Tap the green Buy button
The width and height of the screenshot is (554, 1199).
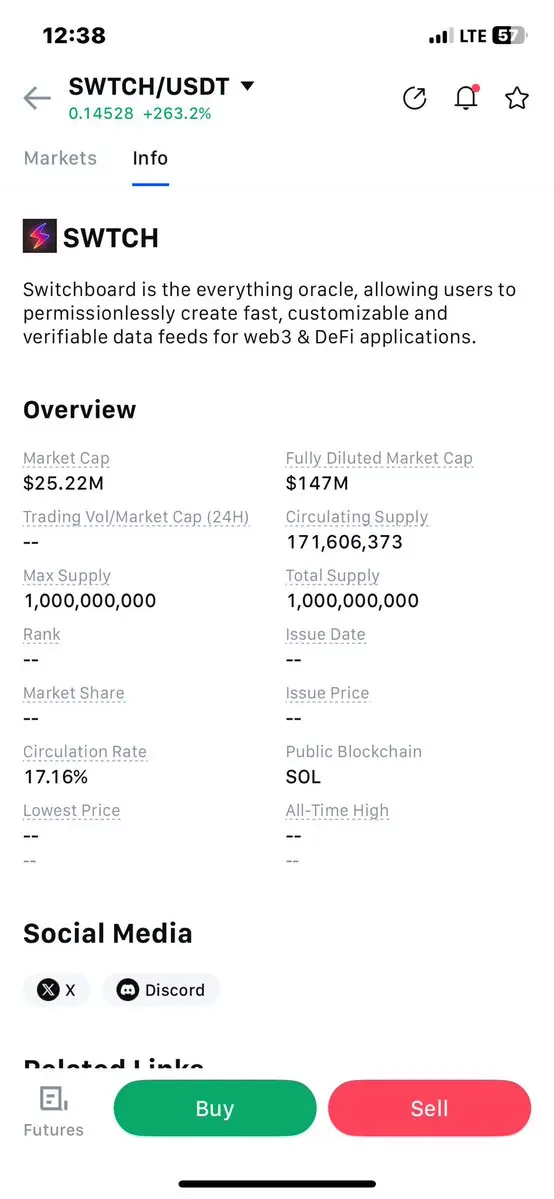[x=215, y=1108]
